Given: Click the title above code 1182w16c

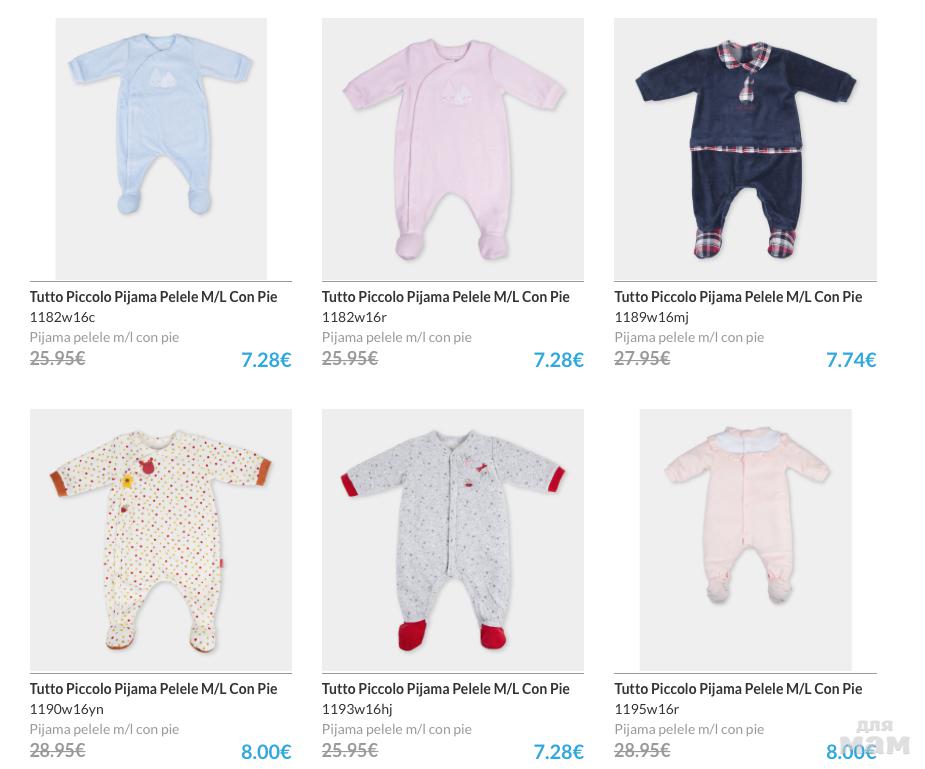Looking at the screenshot, I should coord(153,297).
